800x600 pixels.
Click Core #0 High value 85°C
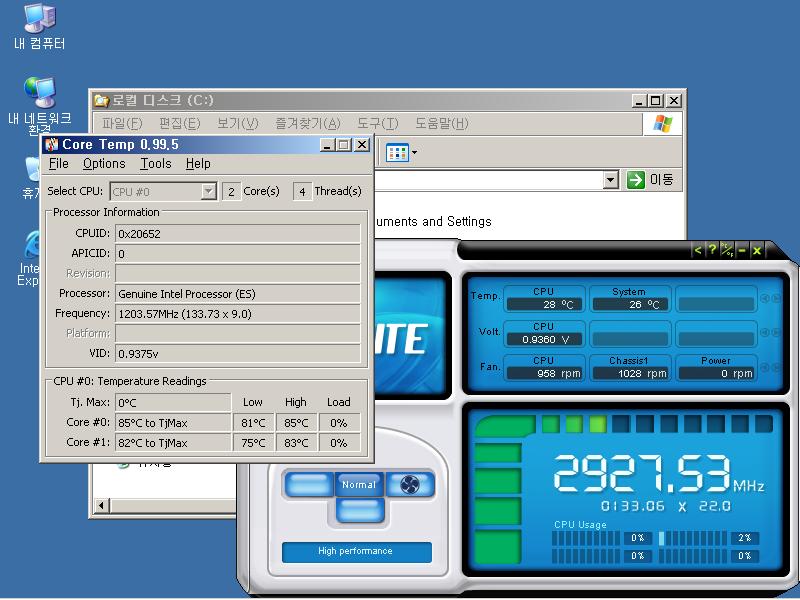tap(296, 423)
